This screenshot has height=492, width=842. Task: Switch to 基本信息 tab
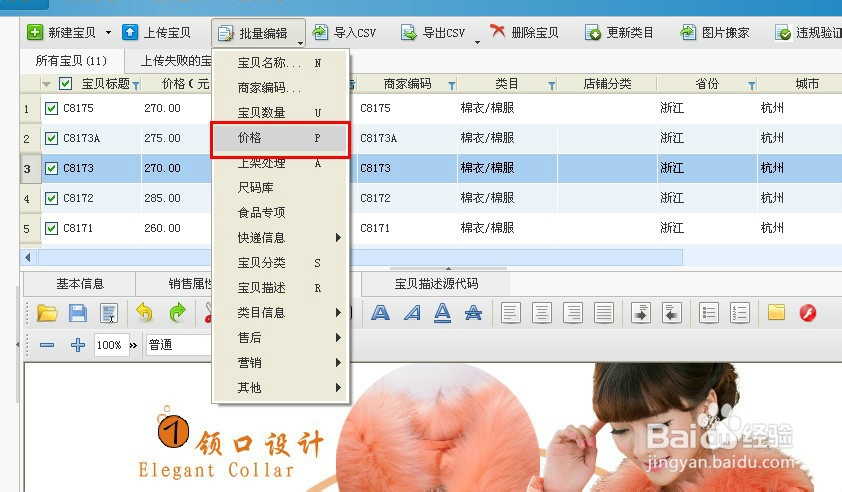pos(79,284)
